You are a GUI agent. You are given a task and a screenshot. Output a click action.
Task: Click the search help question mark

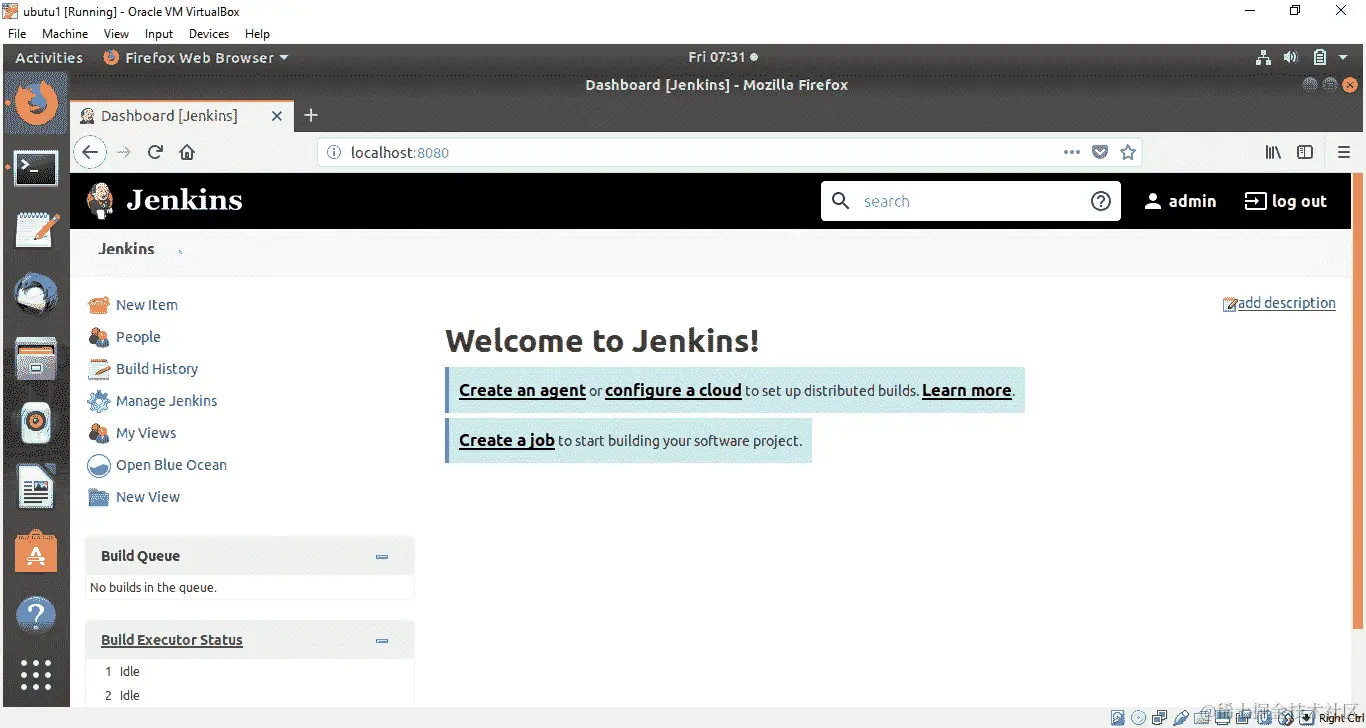coord(1101,200)
